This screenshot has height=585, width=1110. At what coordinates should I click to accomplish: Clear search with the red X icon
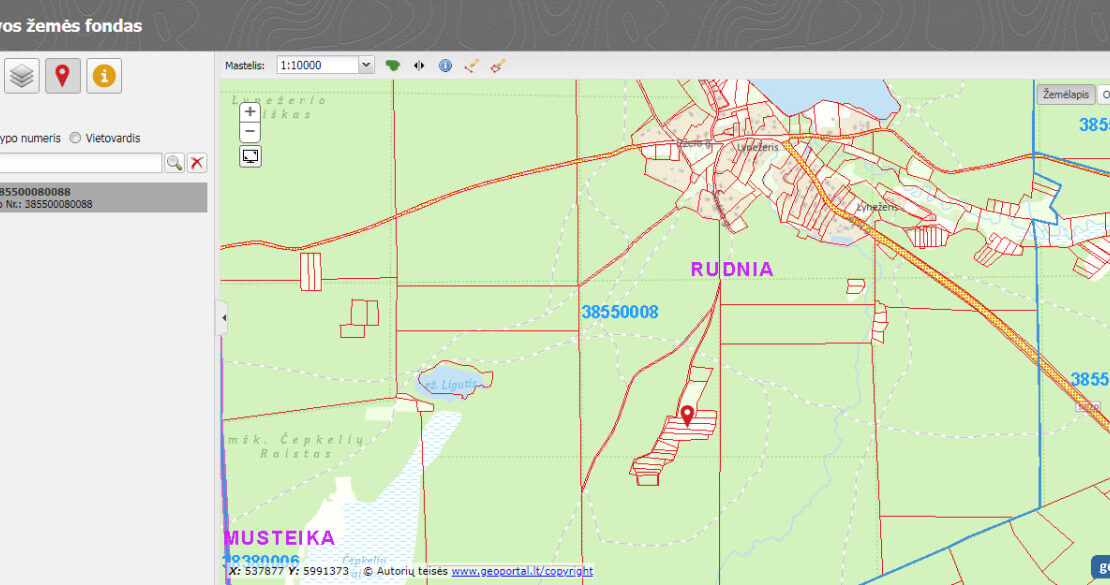[x=198, y=163]
